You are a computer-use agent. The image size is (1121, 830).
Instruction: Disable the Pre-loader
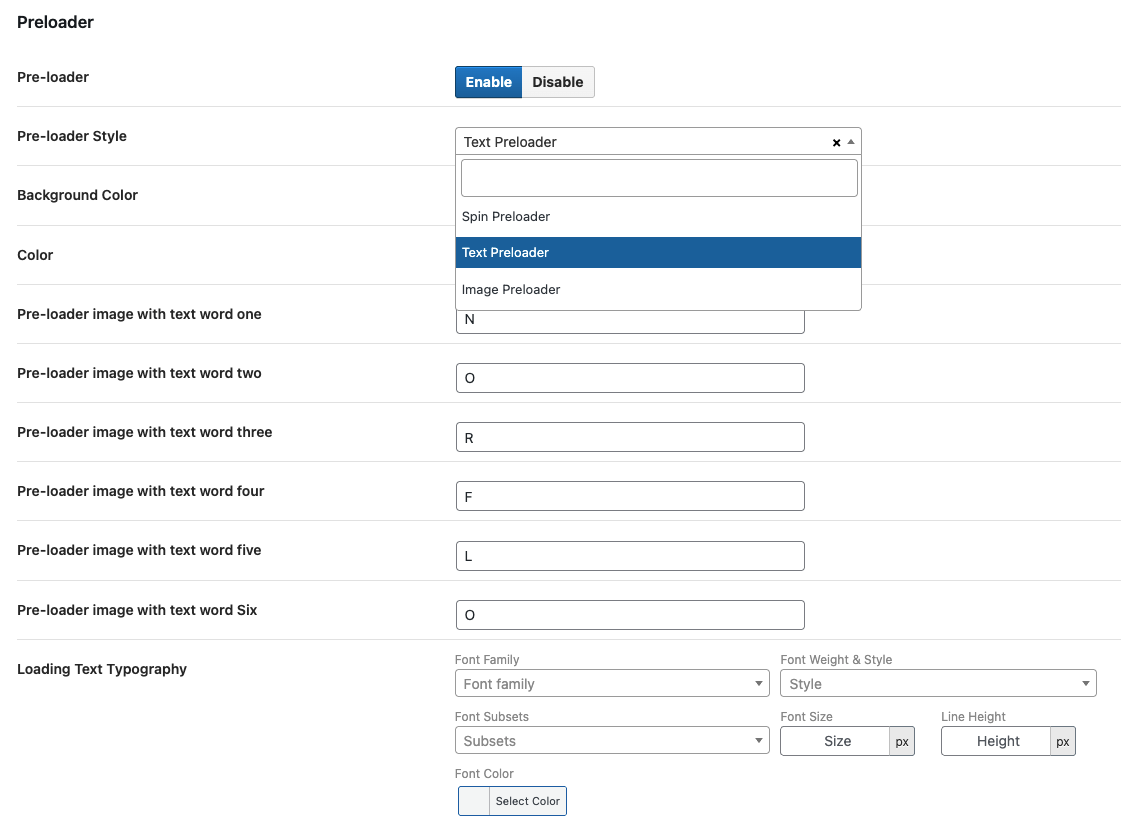557,82
